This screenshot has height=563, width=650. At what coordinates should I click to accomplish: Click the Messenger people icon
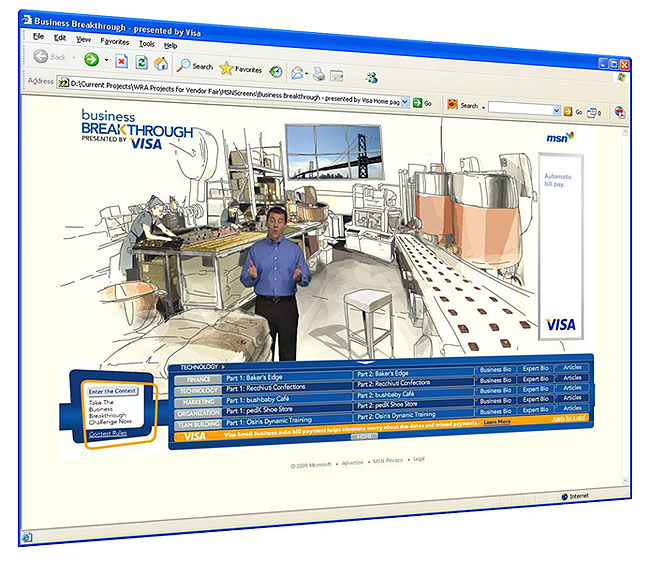point(371,78)
